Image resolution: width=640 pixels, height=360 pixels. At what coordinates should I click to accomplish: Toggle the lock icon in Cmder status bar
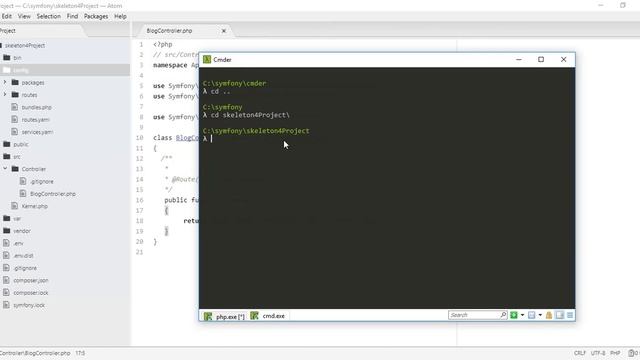click(x=549, y=315)
